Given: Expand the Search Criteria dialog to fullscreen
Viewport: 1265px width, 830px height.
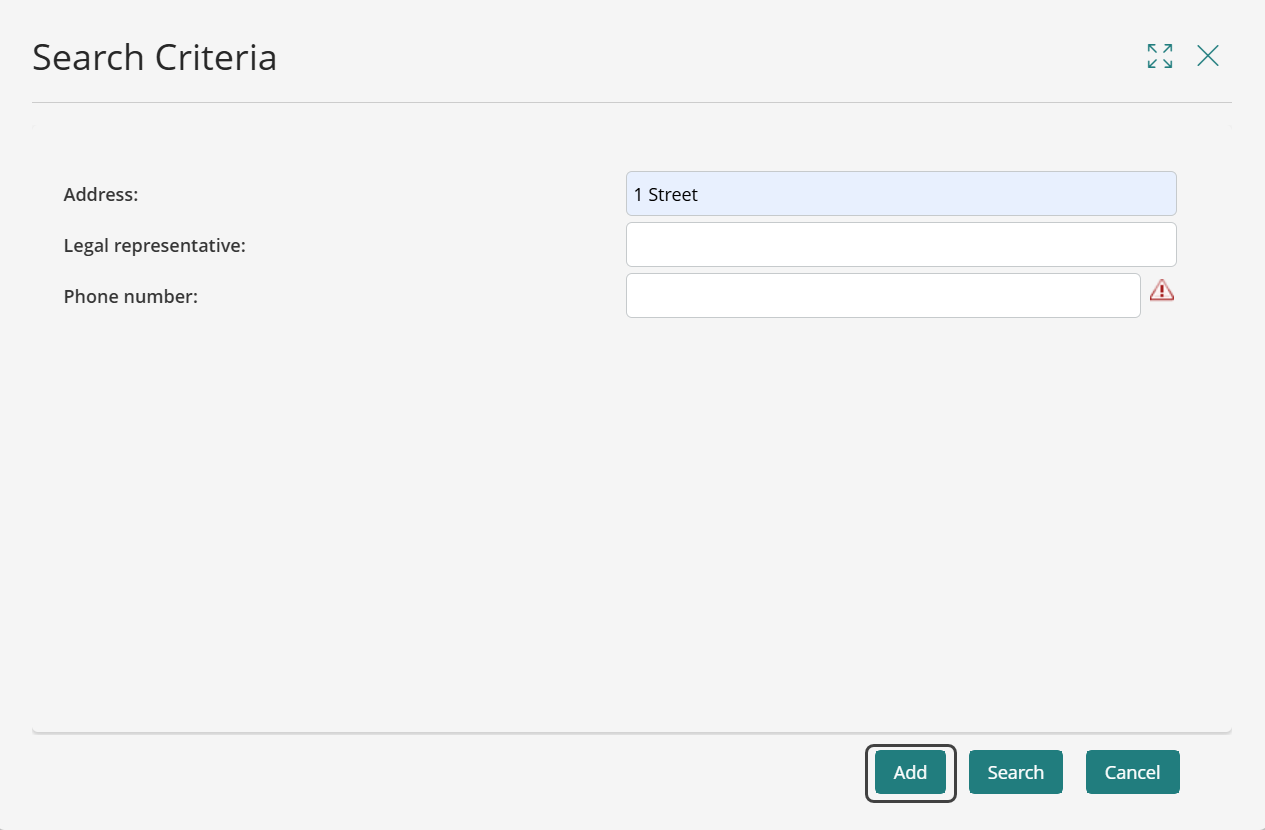Looking at the screenshot, I should (1160, 56).
